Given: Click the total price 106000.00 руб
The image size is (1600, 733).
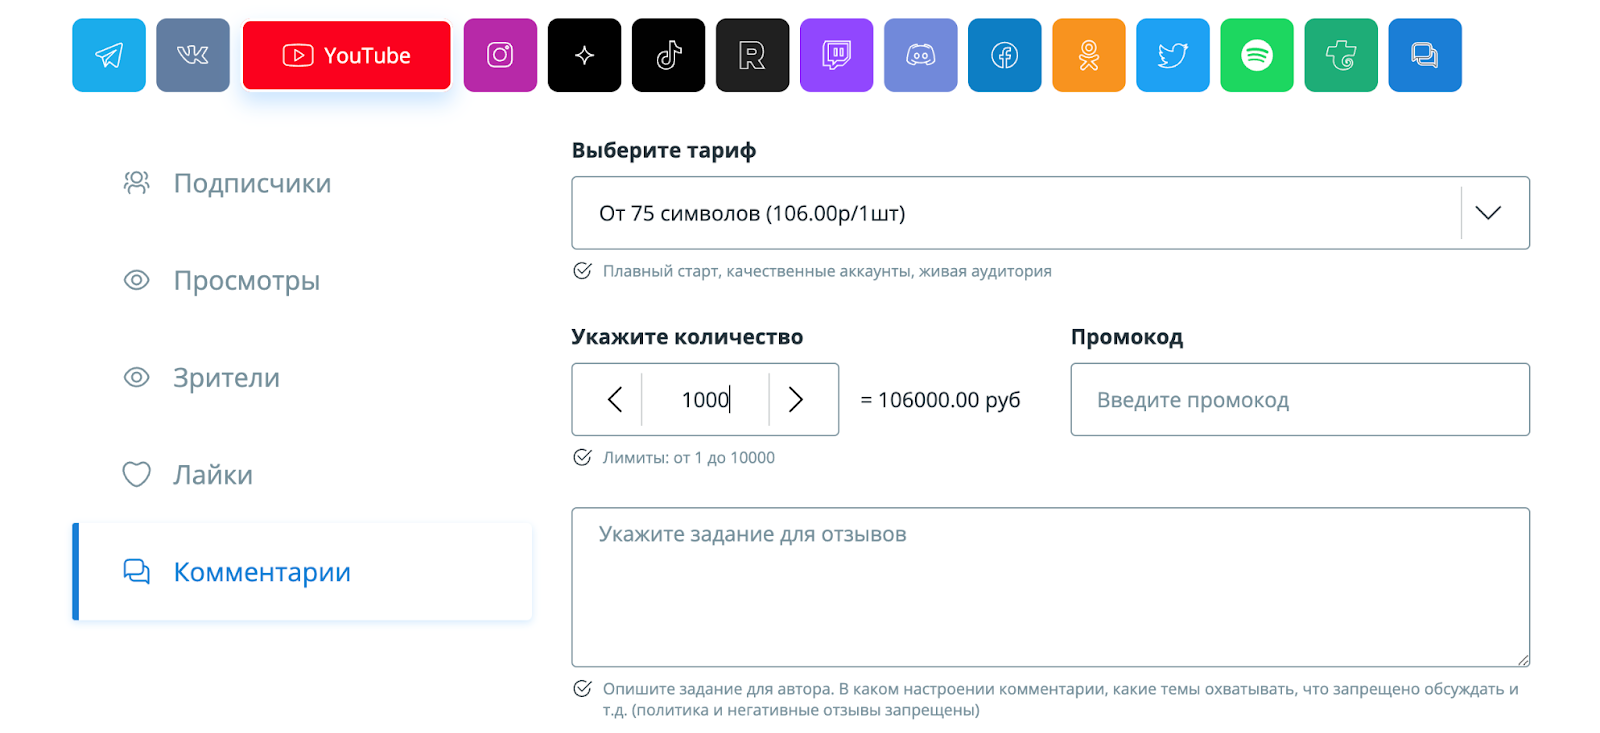Looking at the screenshot, I should pos(940,400).
